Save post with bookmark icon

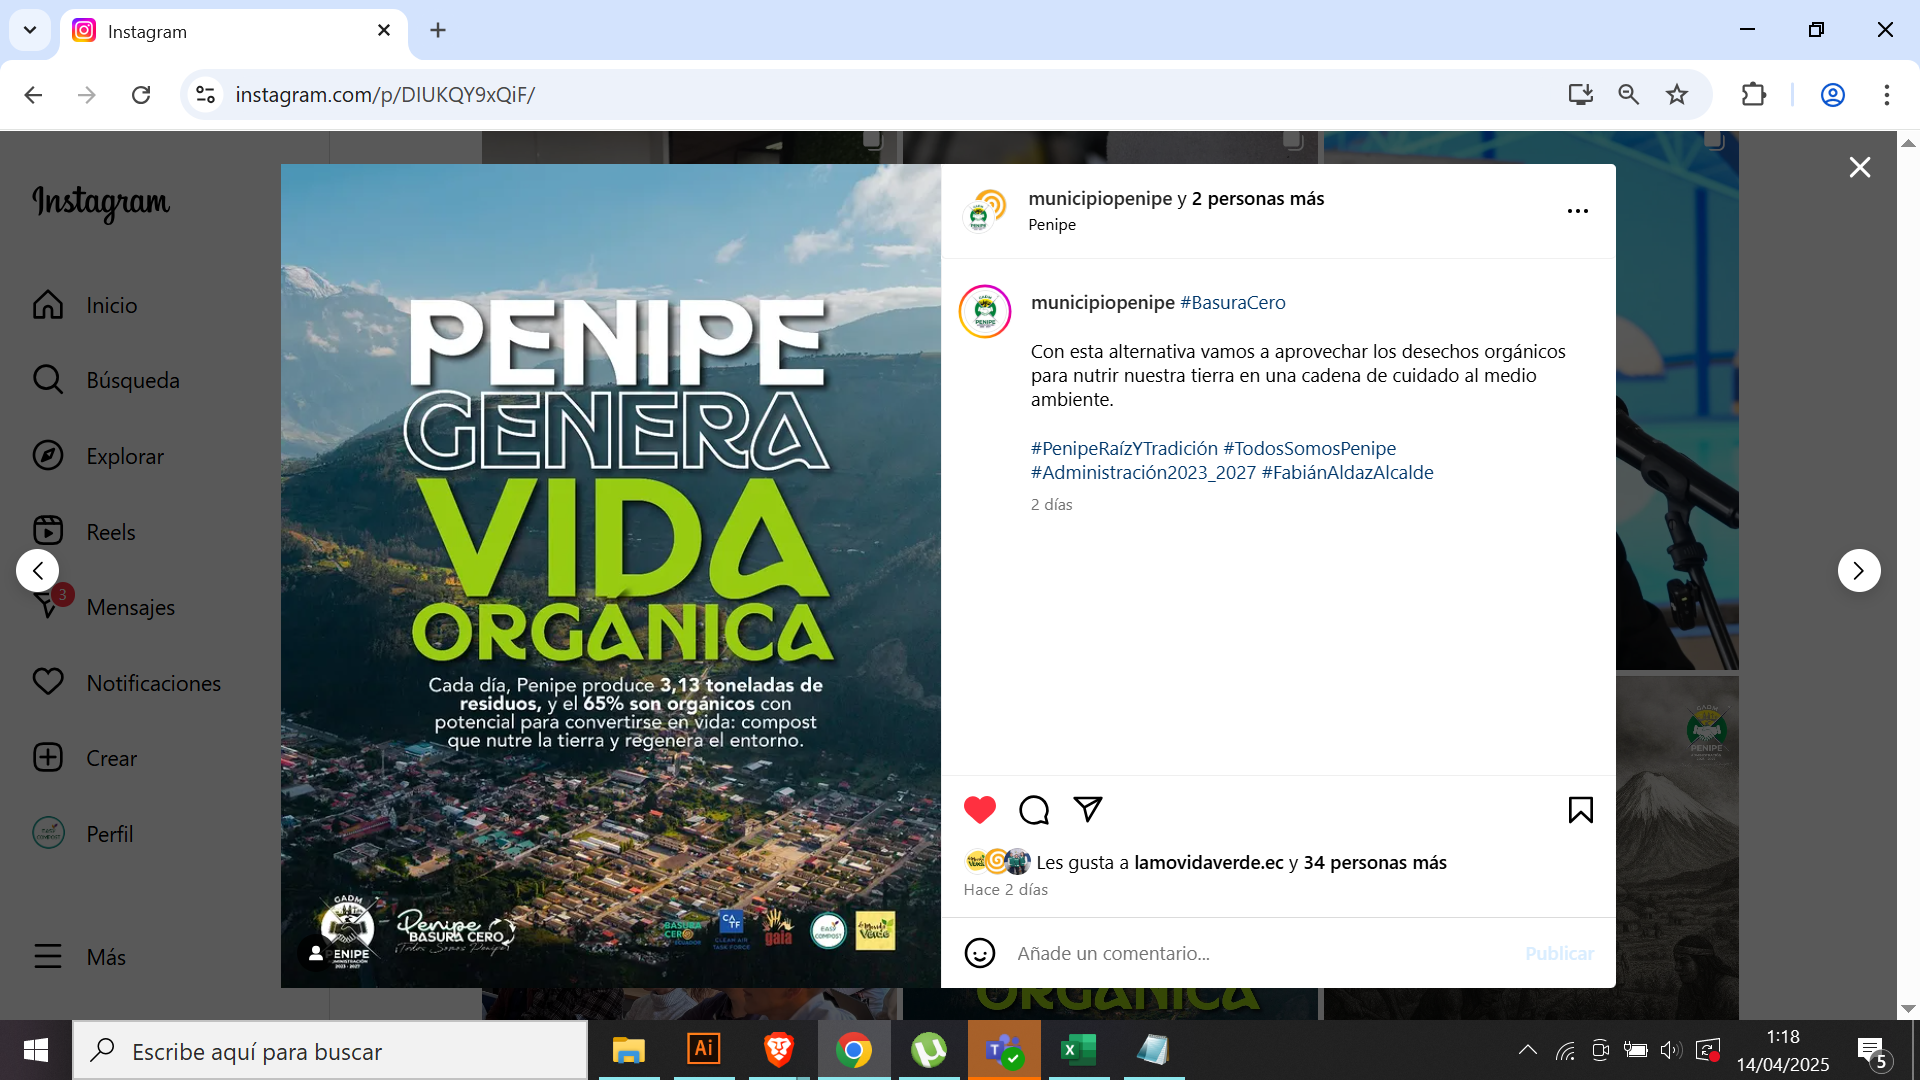click(x=1581, y=810)
